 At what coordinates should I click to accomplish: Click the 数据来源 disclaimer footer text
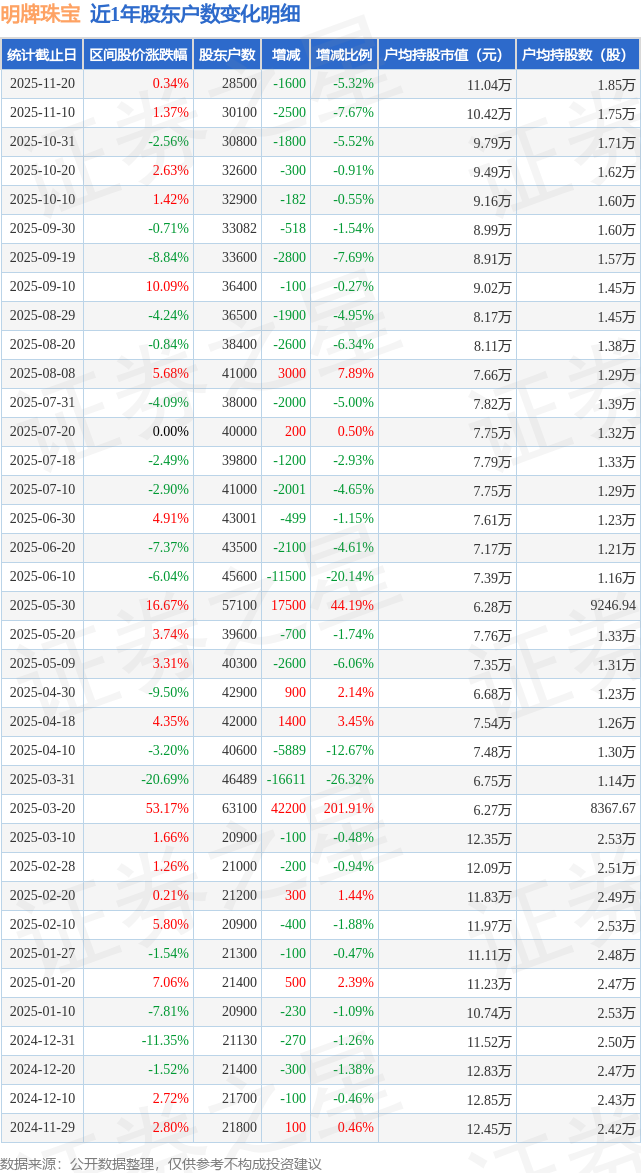(161, 1163)
